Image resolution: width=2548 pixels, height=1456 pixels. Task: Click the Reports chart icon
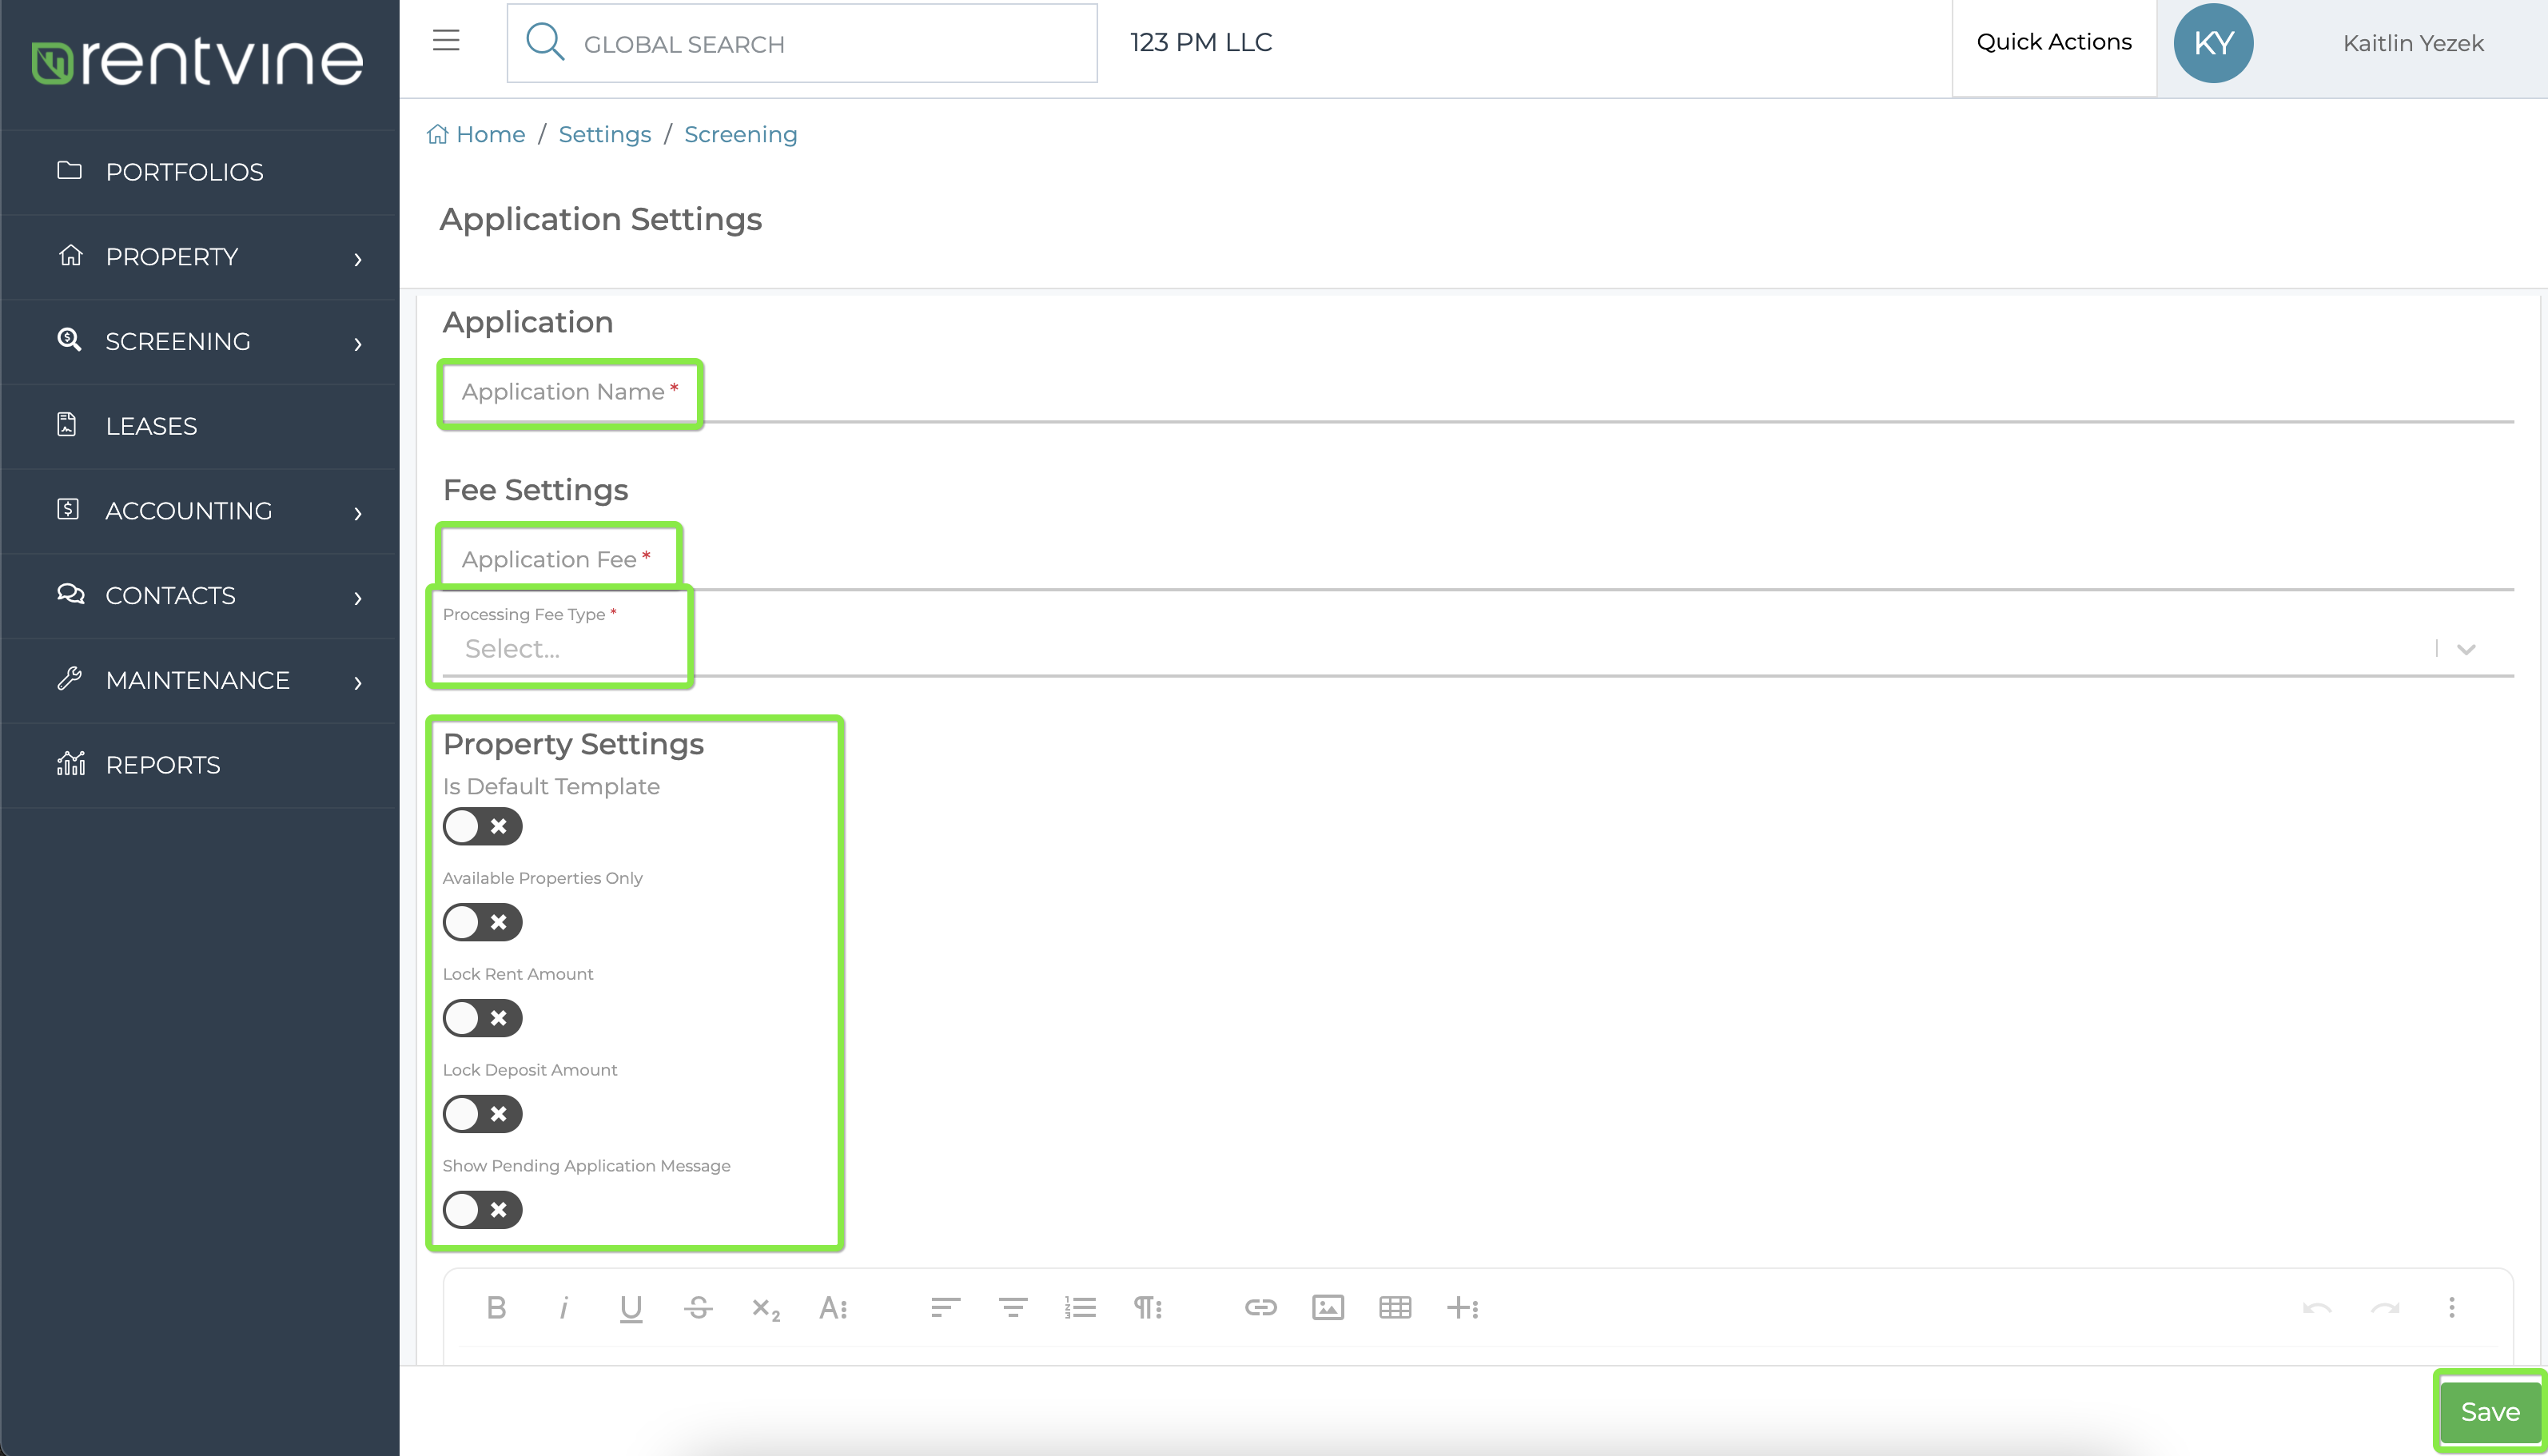point(70,763)
